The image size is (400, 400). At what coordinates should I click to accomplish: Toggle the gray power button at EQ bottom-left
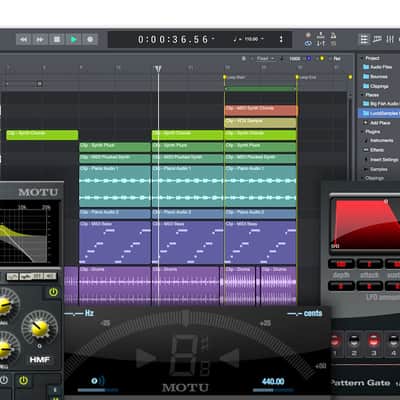coord(4,381)
